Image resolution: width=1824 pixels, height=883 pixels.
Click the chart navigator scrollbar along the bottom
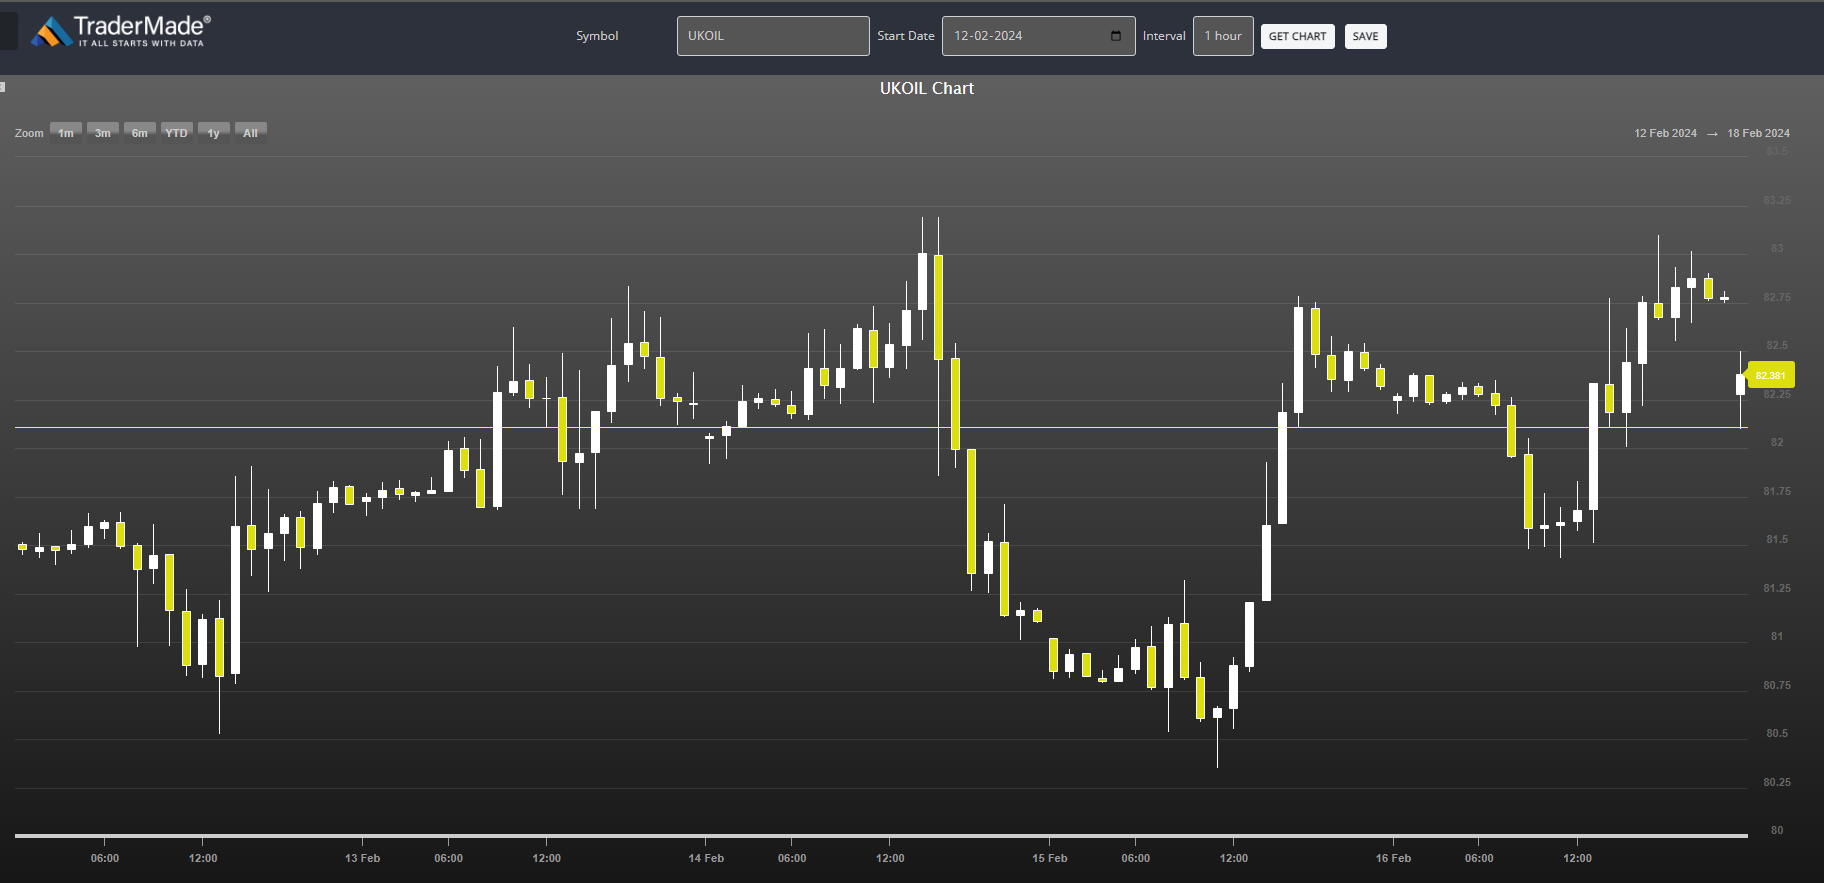(881, 835)
